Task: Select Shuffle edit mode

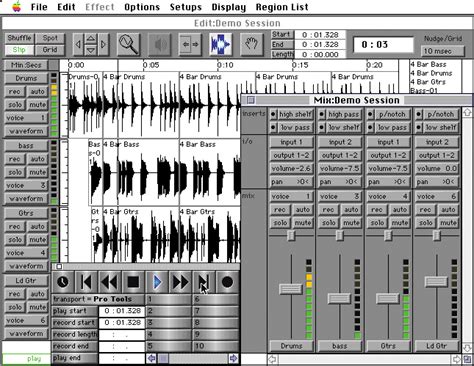Action: (x=19, y=38)
